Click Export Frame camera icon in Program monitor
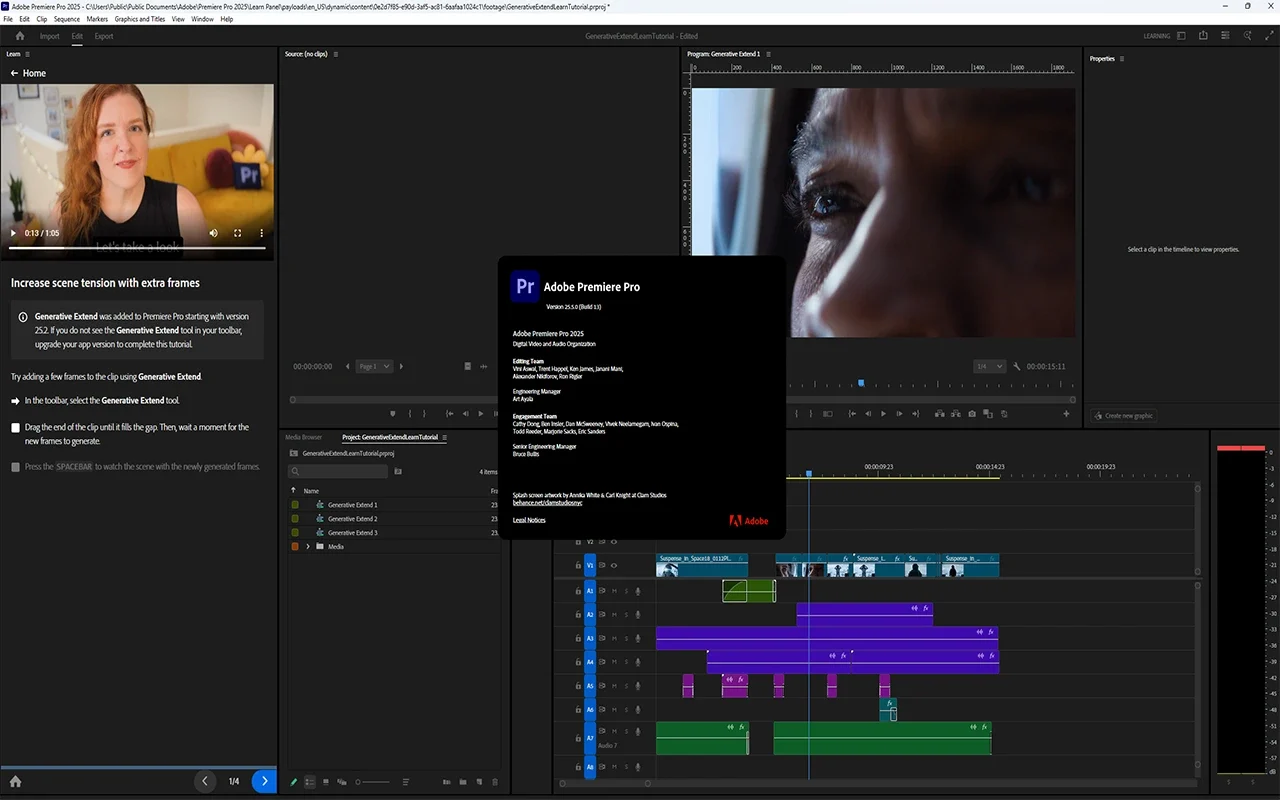Image resolution: width=1280 pixels, height=800 pixels. 972,414
